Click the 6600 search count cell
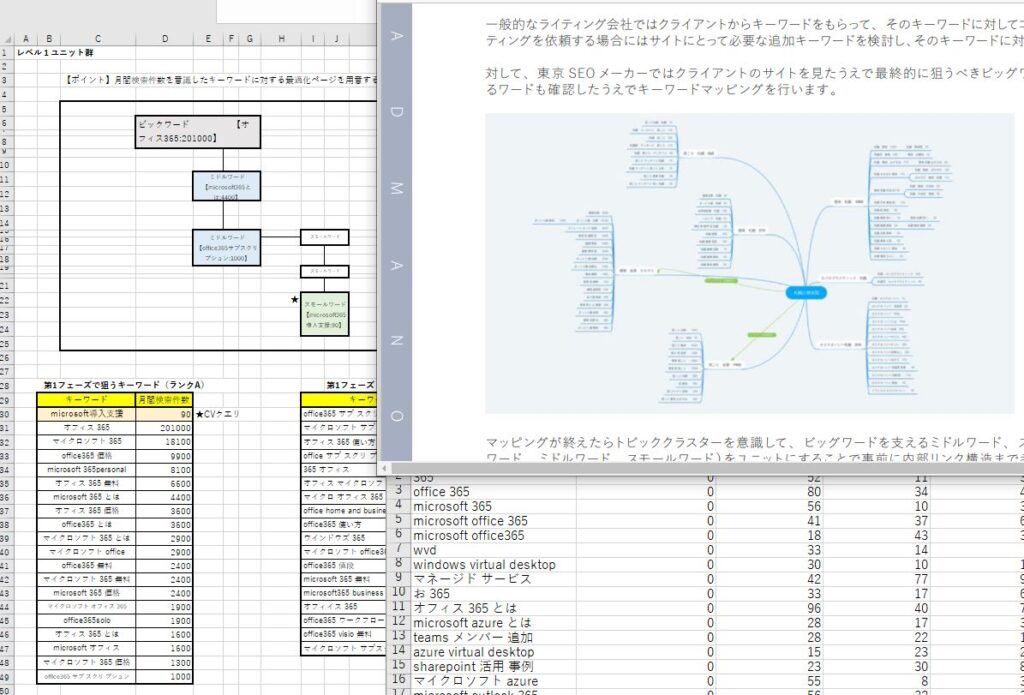This screenshot has width=1024, height=695. (165, 483)
